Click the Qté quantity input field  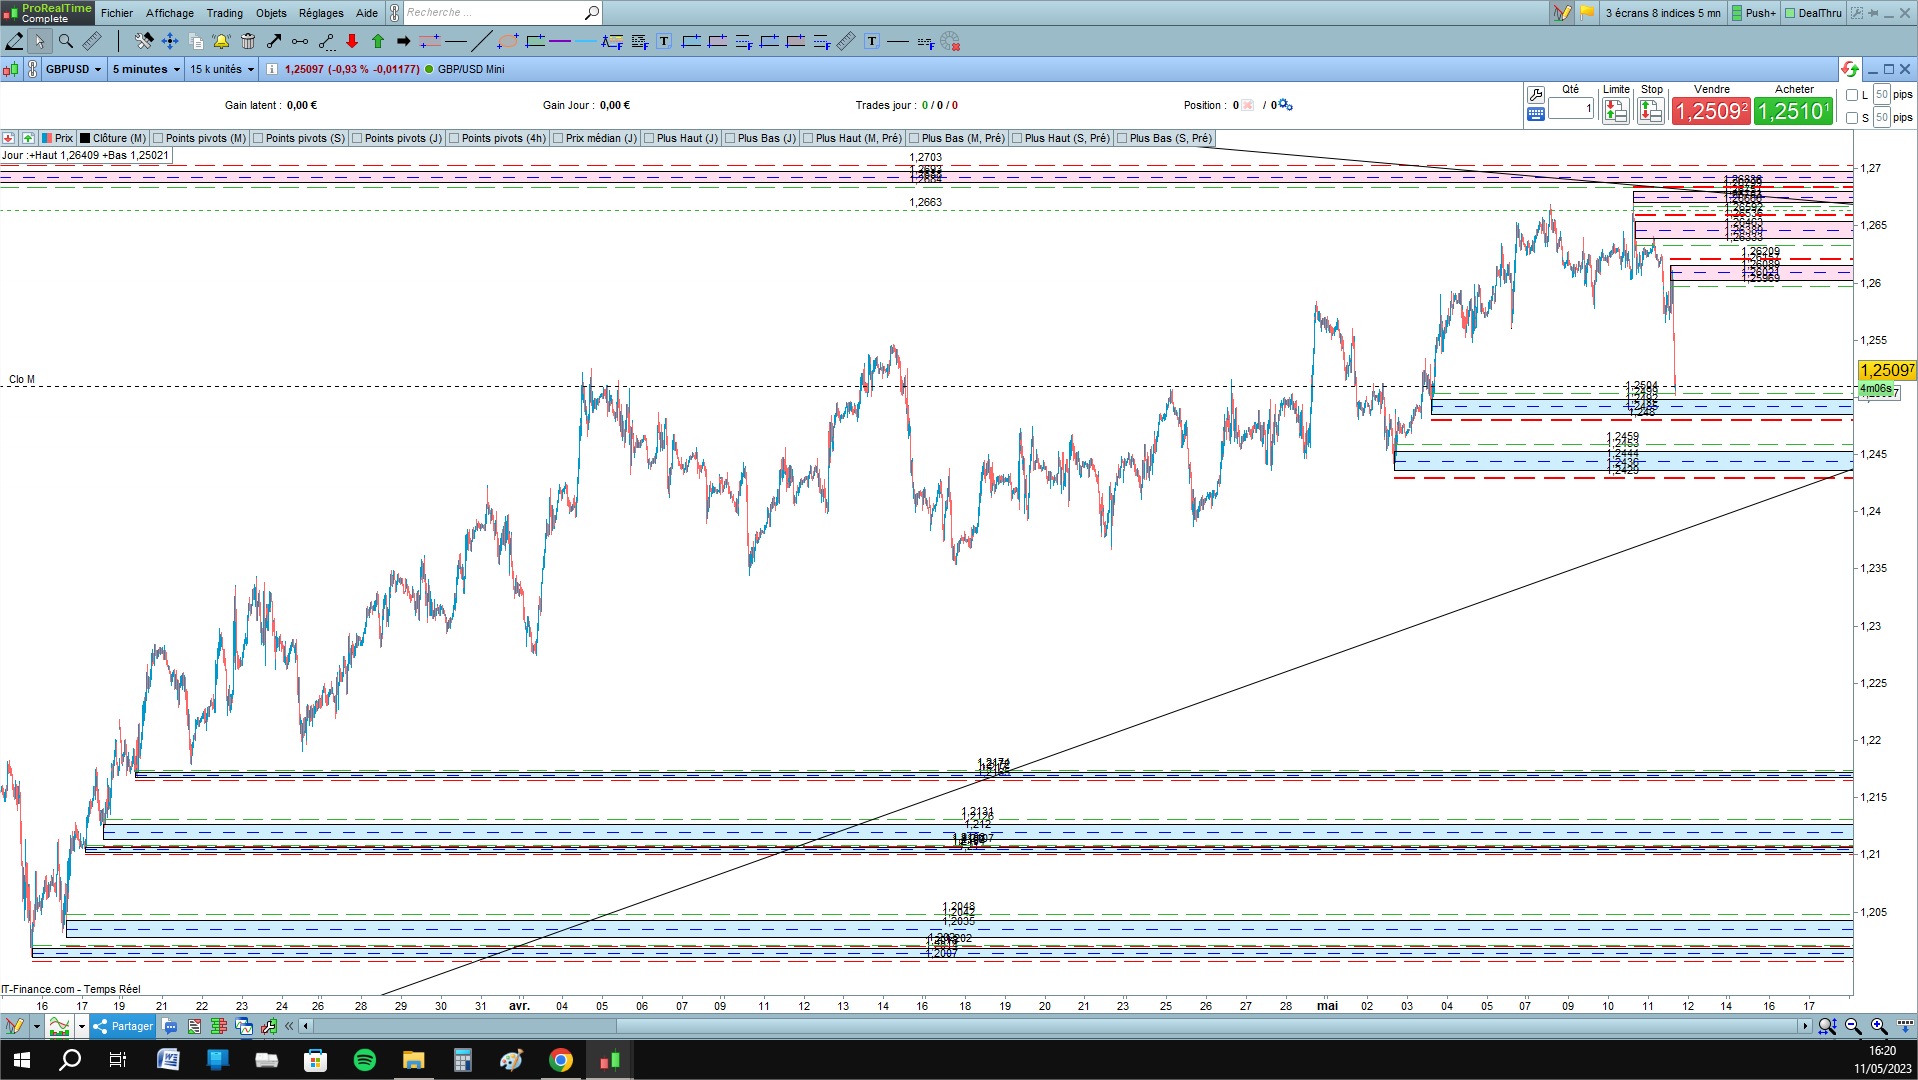[1571, 108]
